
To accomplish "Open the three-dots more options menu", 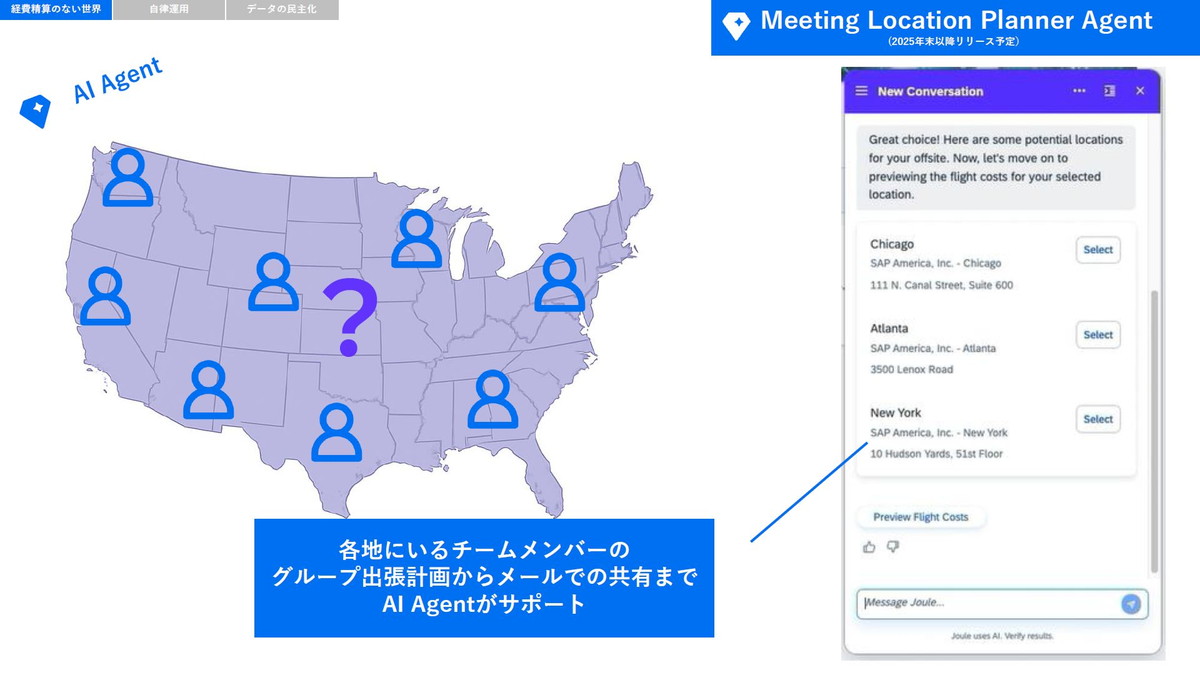I will tap(1079, 91).
